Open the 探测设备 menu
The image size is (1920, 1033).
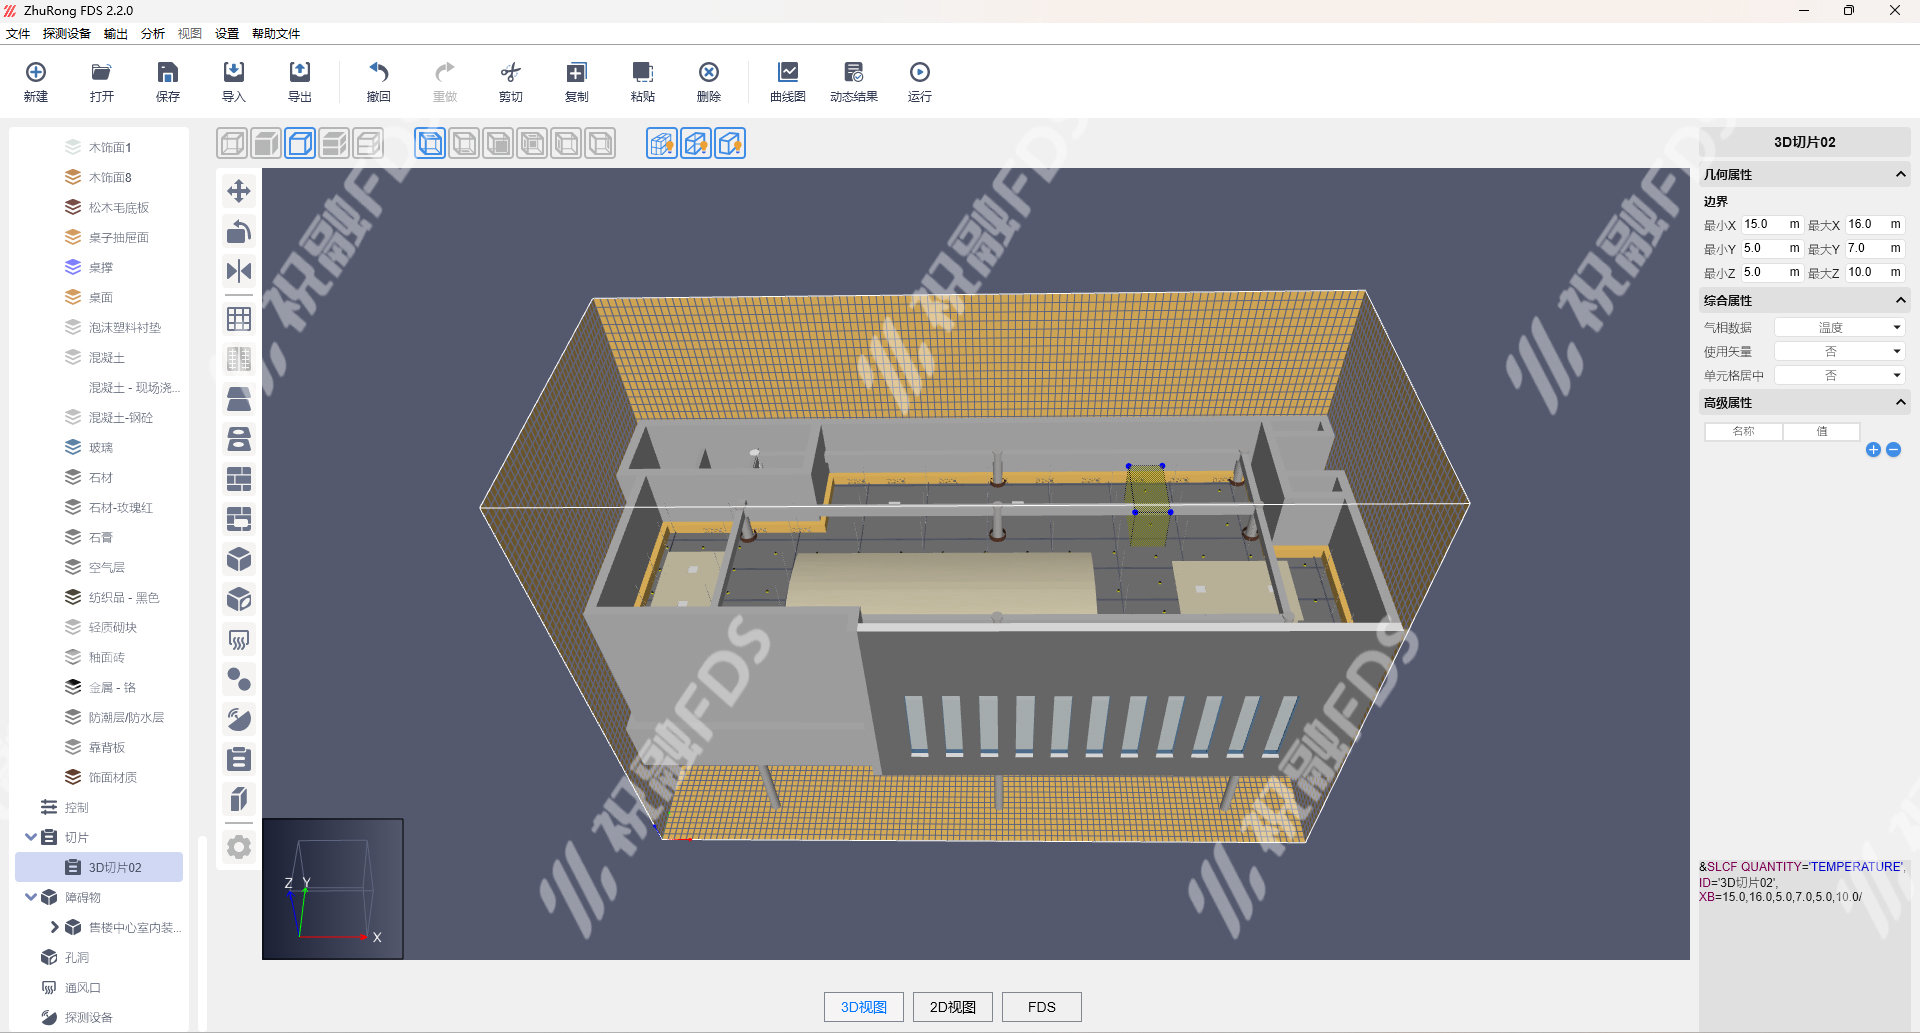click(67, 33)
